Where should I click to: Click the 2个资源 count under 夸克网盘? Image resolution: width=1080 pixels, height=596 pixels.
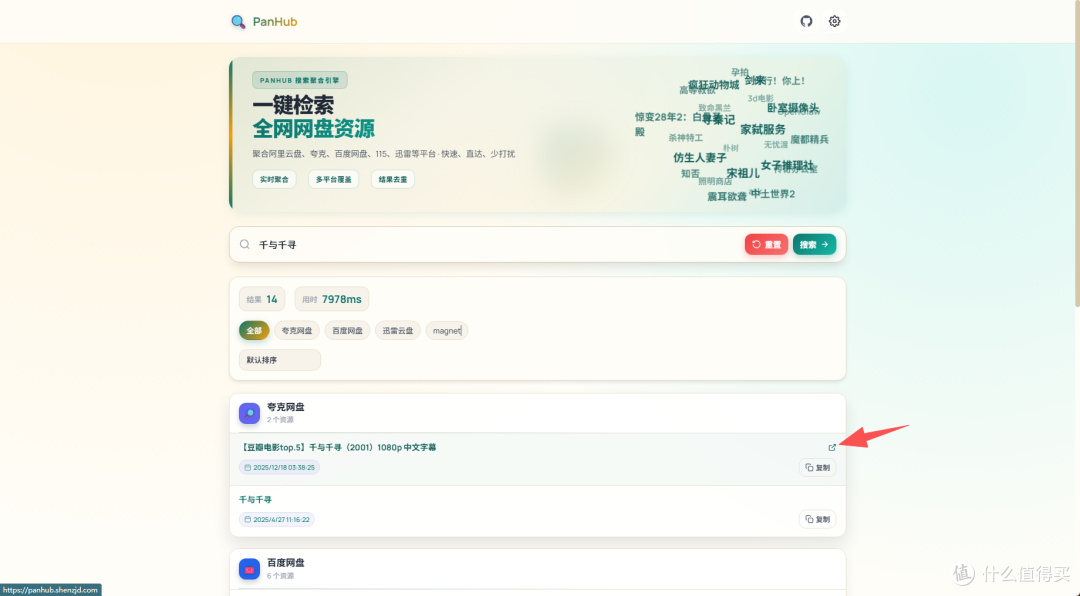(x=280, y=420)
